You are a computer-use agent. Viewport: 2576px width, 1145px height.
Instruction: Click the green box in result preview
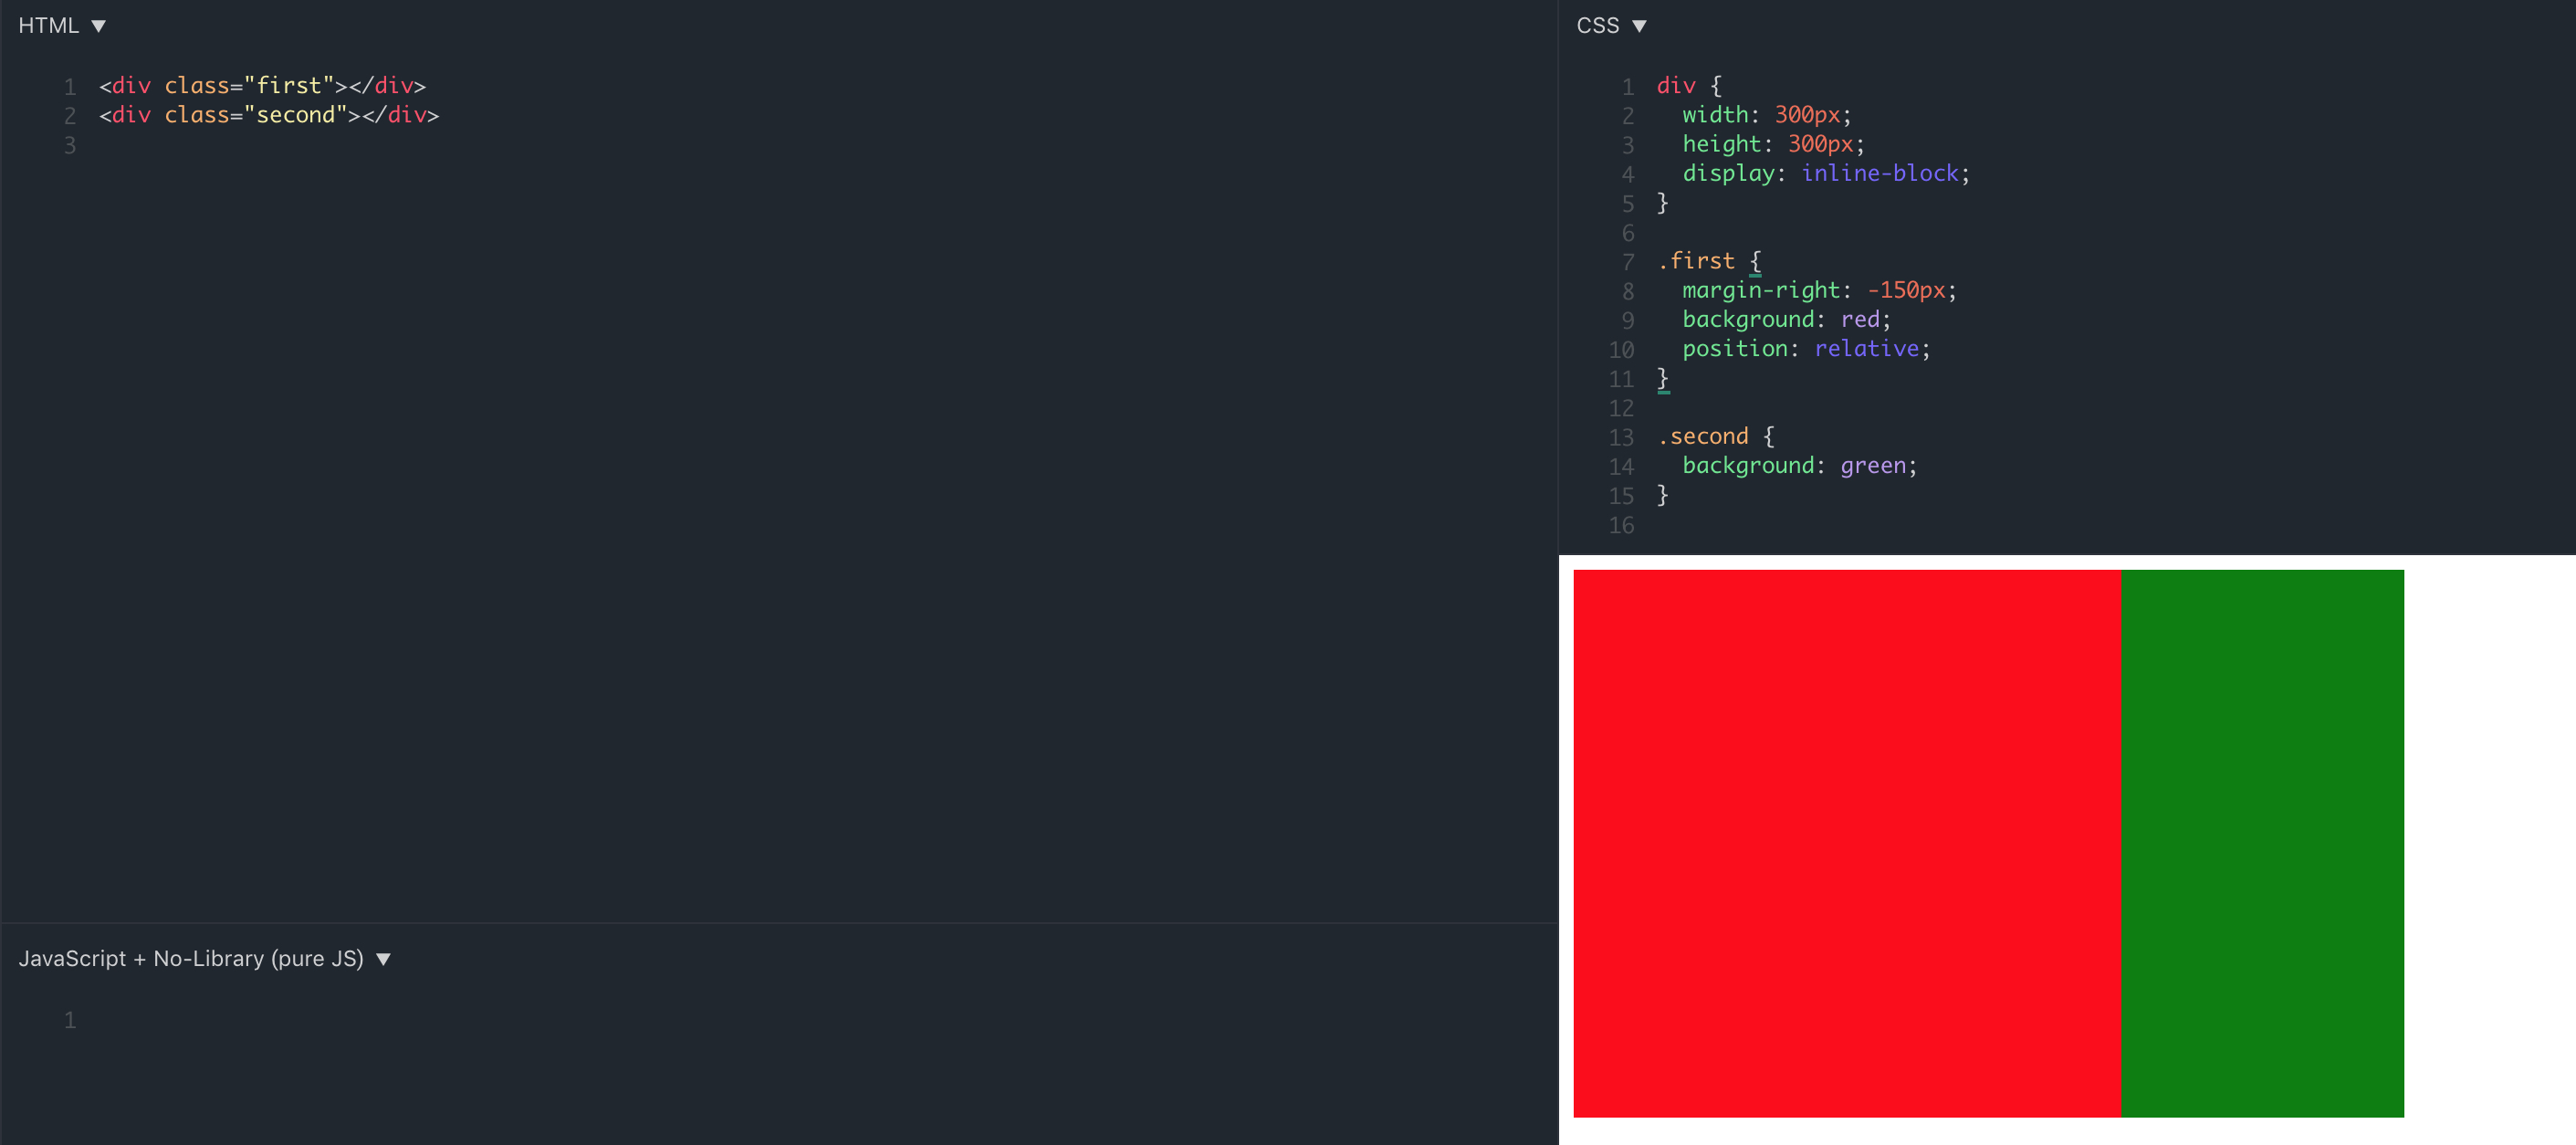click(x=2262, y=843)
